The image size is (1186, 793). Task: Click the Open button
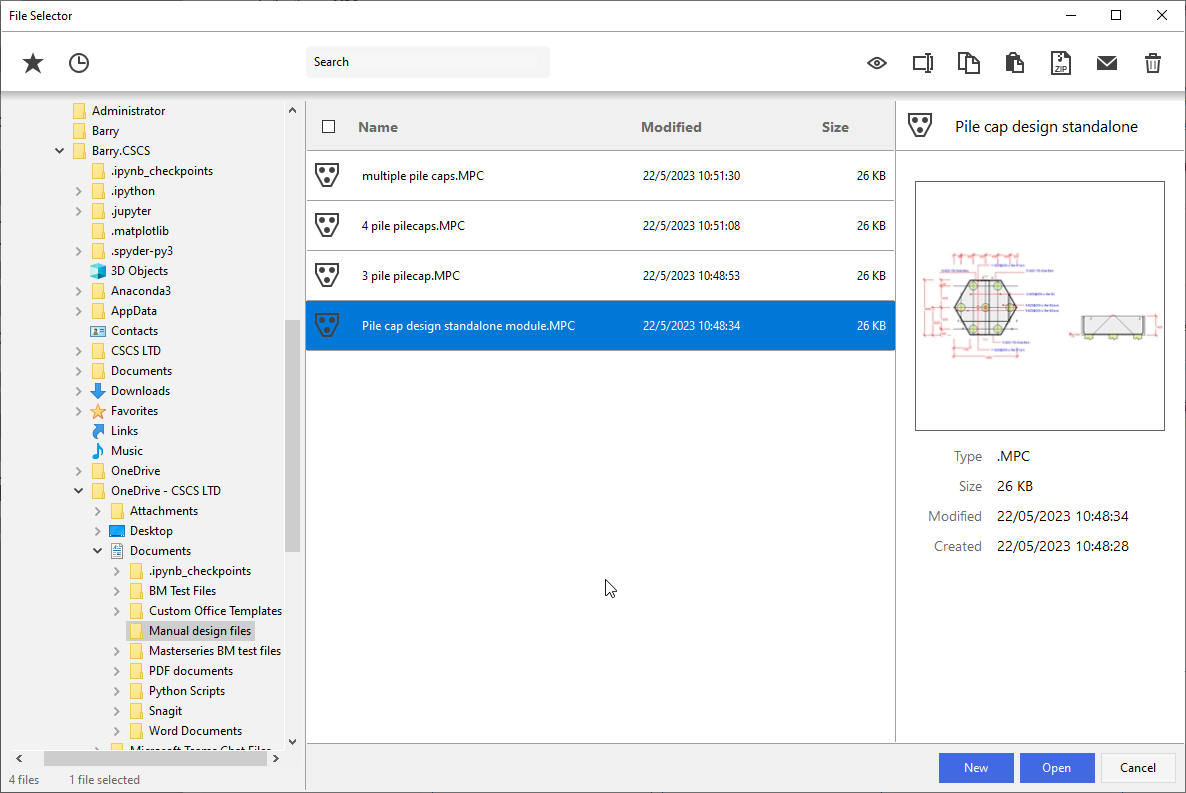1057,768
